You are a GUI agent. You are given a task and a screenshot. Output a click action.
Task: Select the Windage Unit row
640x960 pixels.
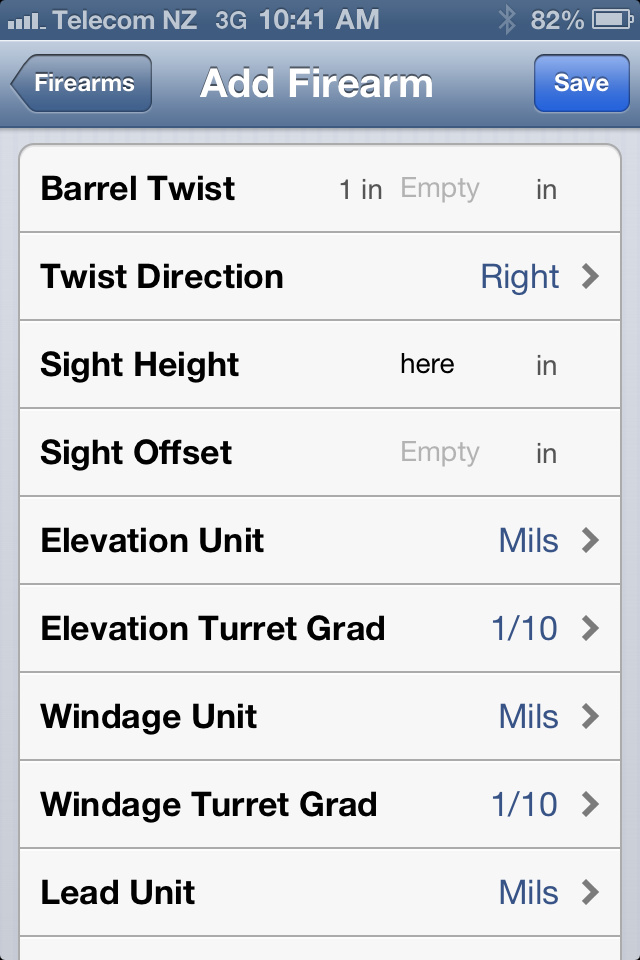pos(320,716)
